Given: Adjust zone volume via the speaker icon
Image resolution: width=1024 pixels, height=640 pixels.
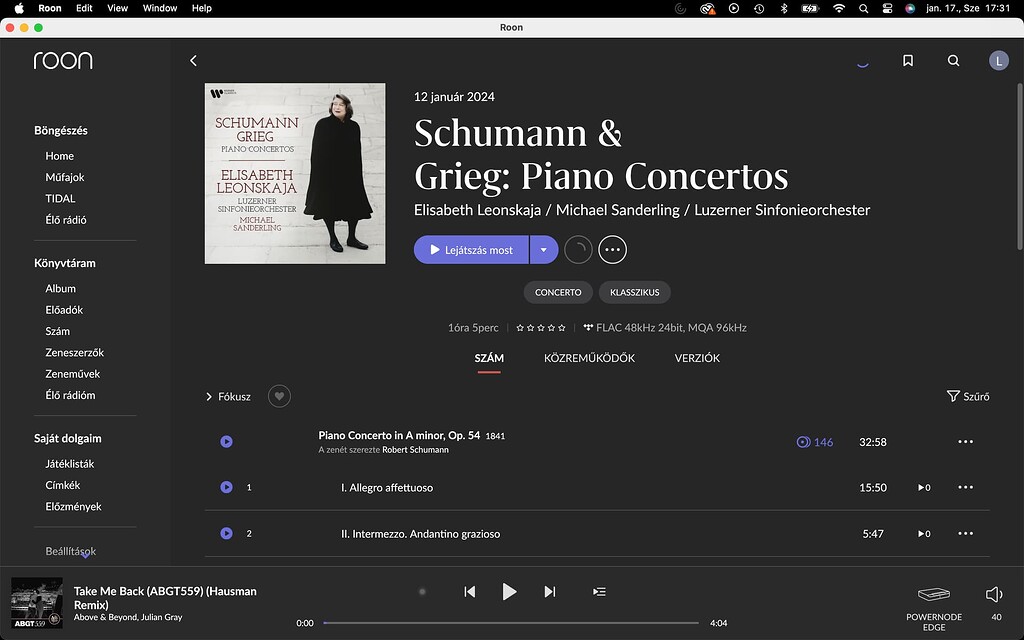Looking at the screenshot, I should (993, 592).
